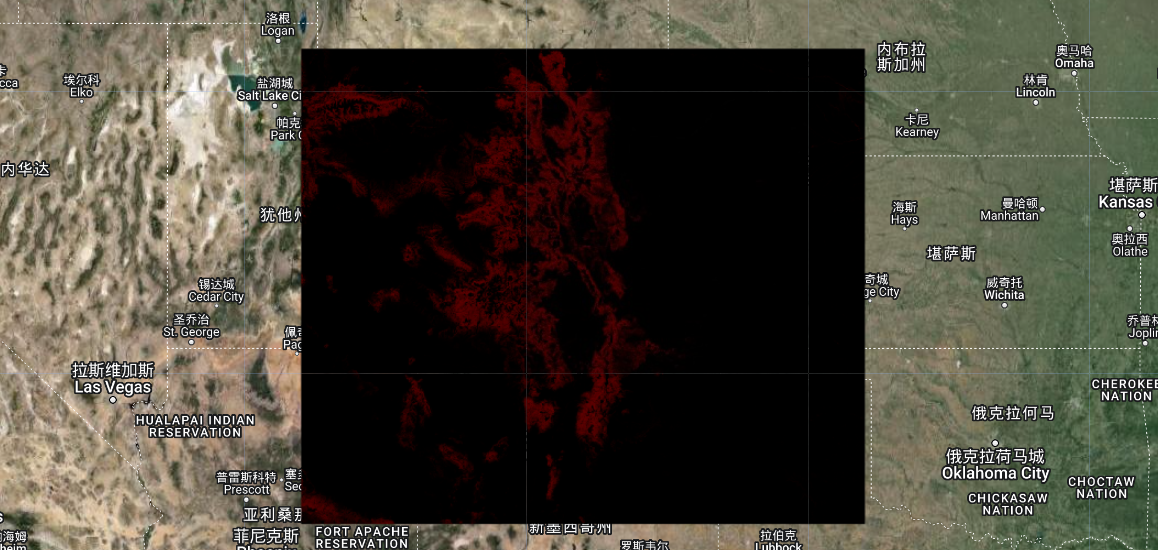Select the Elko (埃尔科) city label
The height and width of the screenshot is (550, 1158).
pos(81,86)
